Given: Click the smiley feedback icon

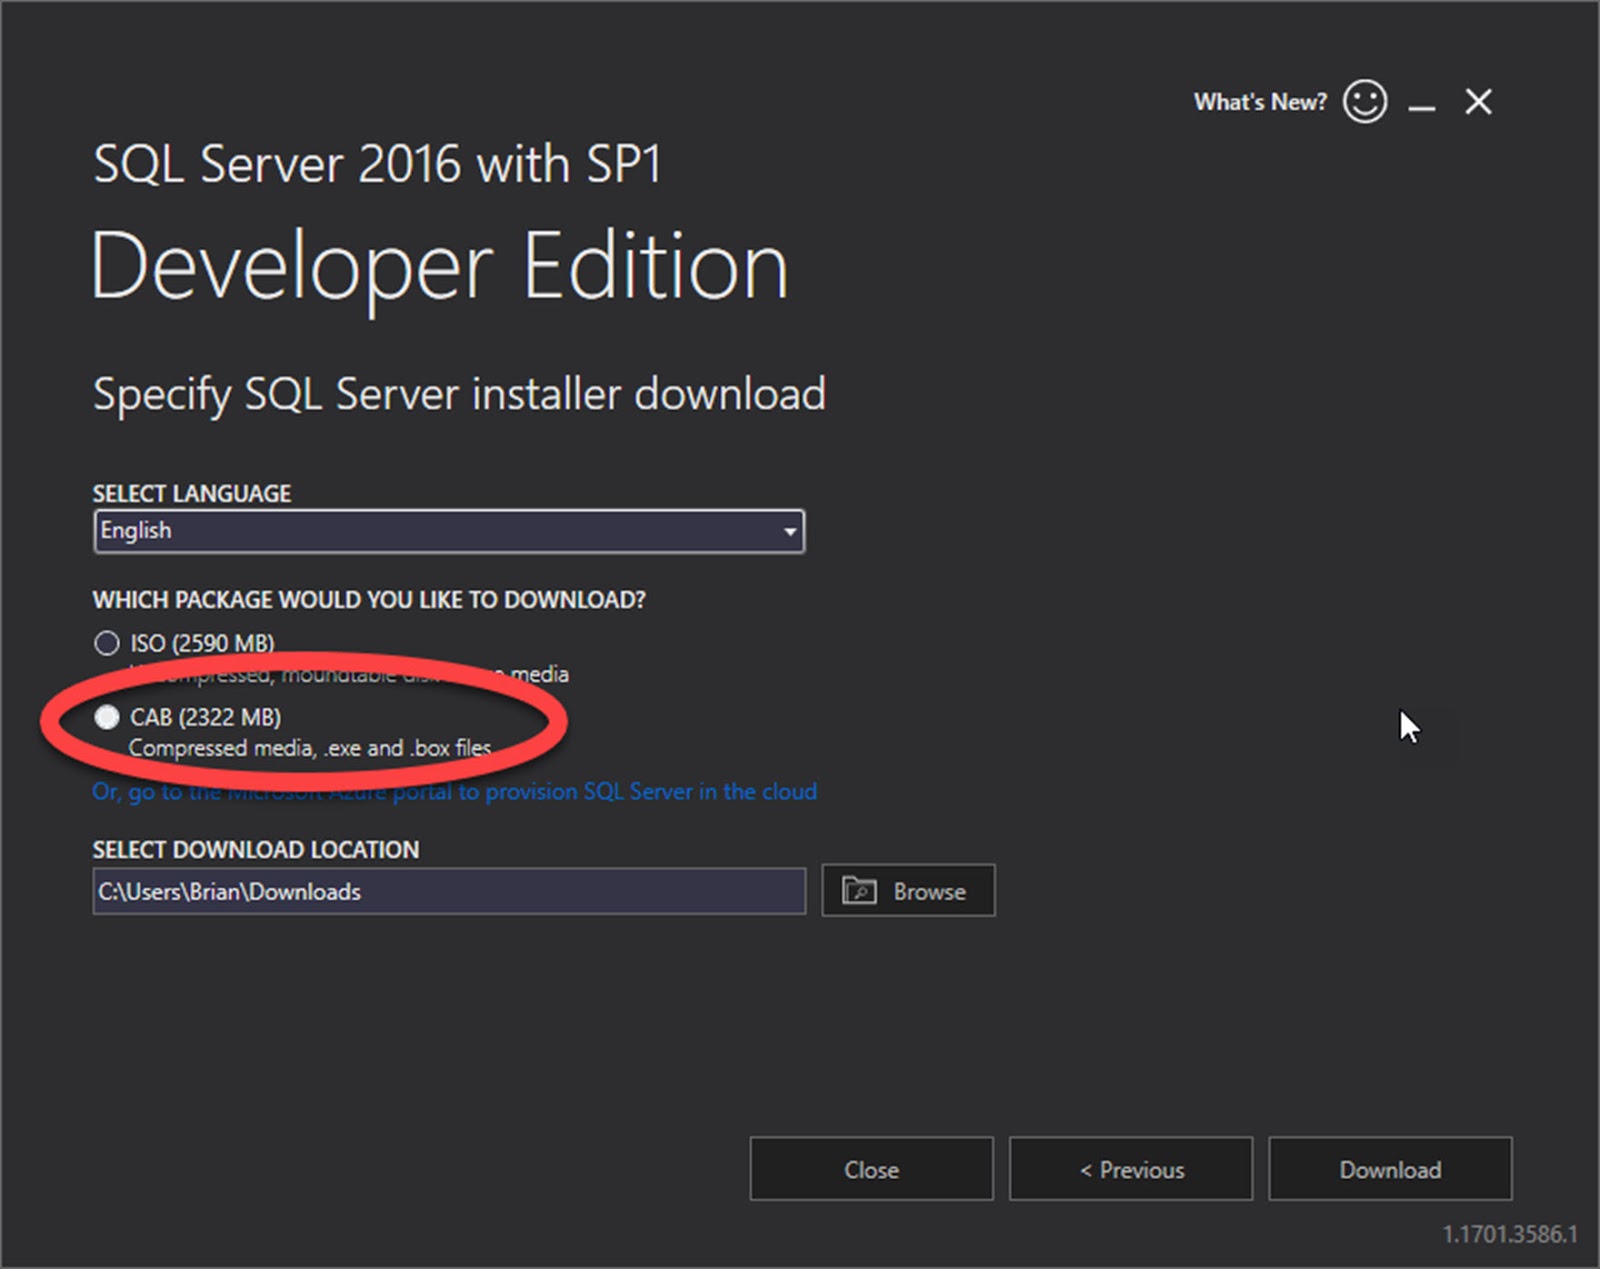Looking at the screenshot, I should pos(1366,101).
